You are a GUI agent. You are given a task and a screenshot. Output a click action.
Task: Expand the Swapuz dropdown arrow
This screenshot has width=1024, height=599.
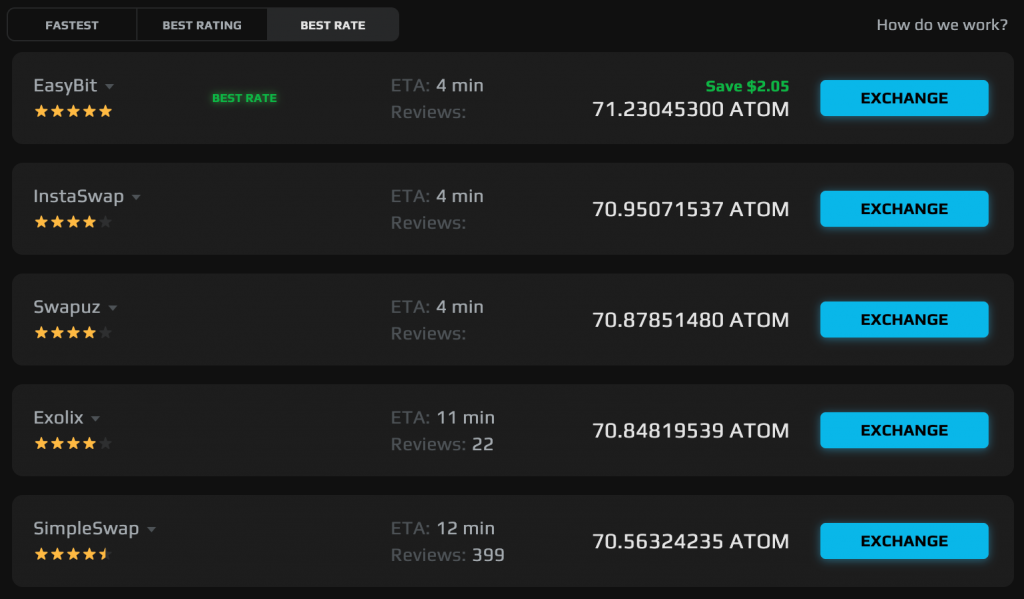[x=112, y=308]
